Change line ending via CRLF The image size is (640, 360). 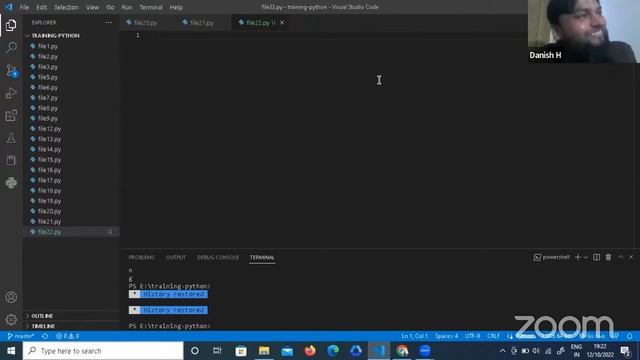[493, 336]
